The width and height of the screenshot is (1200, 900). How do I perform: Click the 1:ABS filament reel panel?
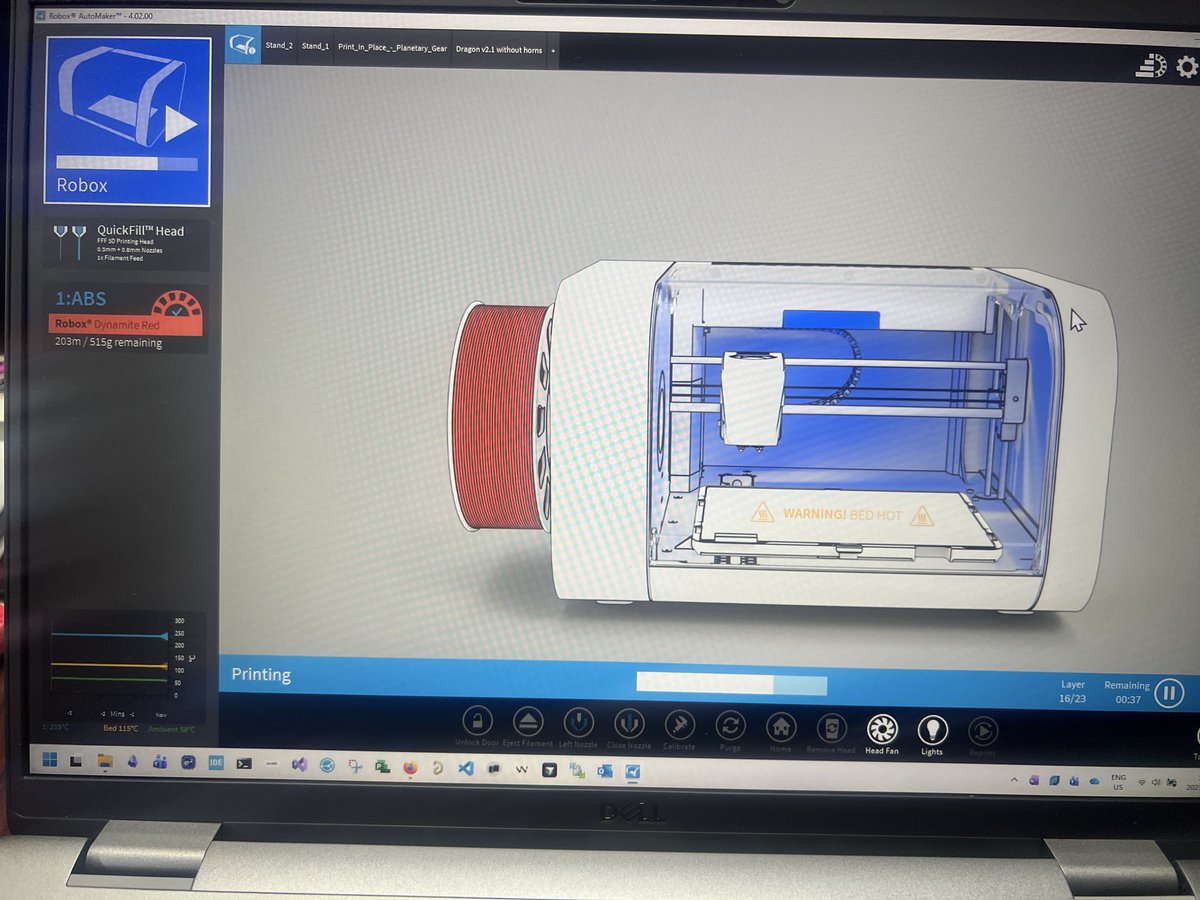(x=127, y=318)
